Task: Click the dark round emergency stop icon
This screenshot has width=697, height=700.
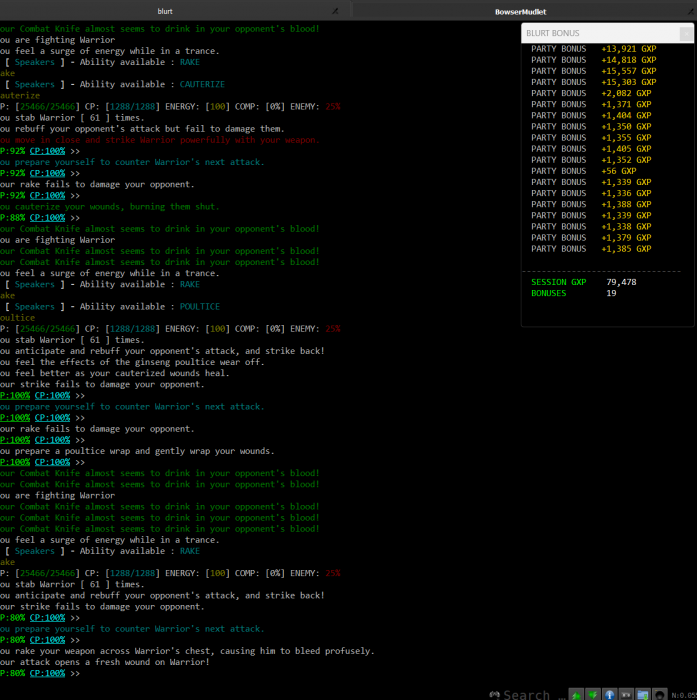Action: tap(660, 695)
